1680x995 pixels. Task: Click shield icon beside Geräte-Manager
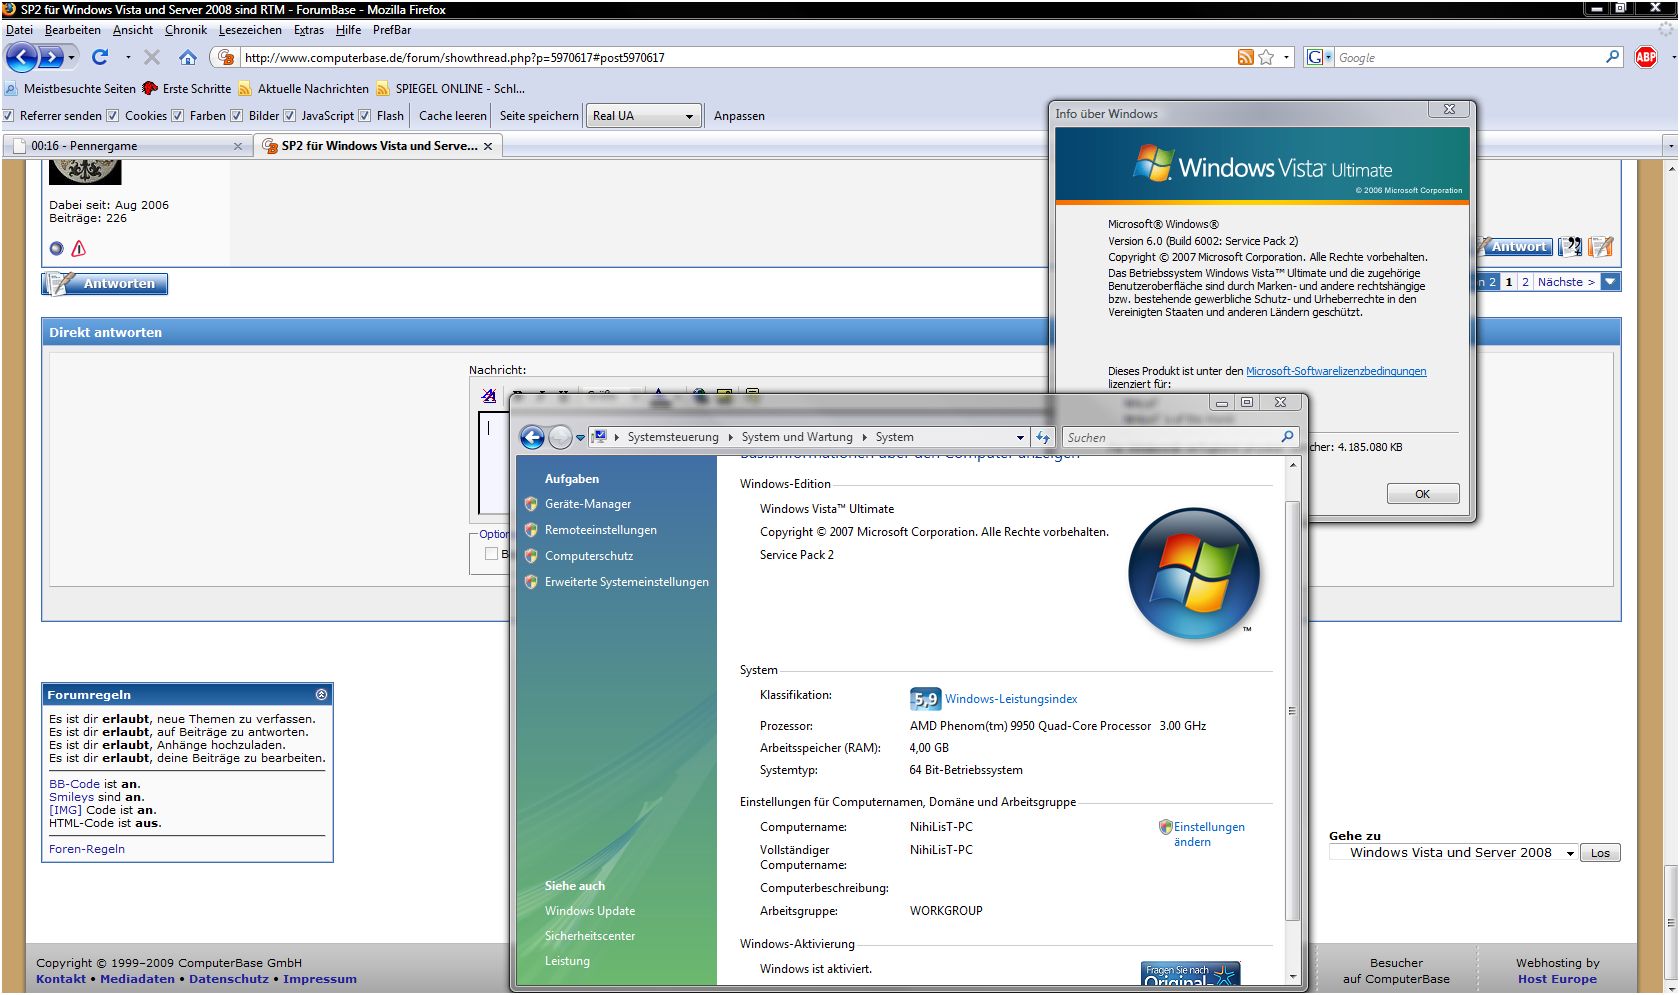531,504
